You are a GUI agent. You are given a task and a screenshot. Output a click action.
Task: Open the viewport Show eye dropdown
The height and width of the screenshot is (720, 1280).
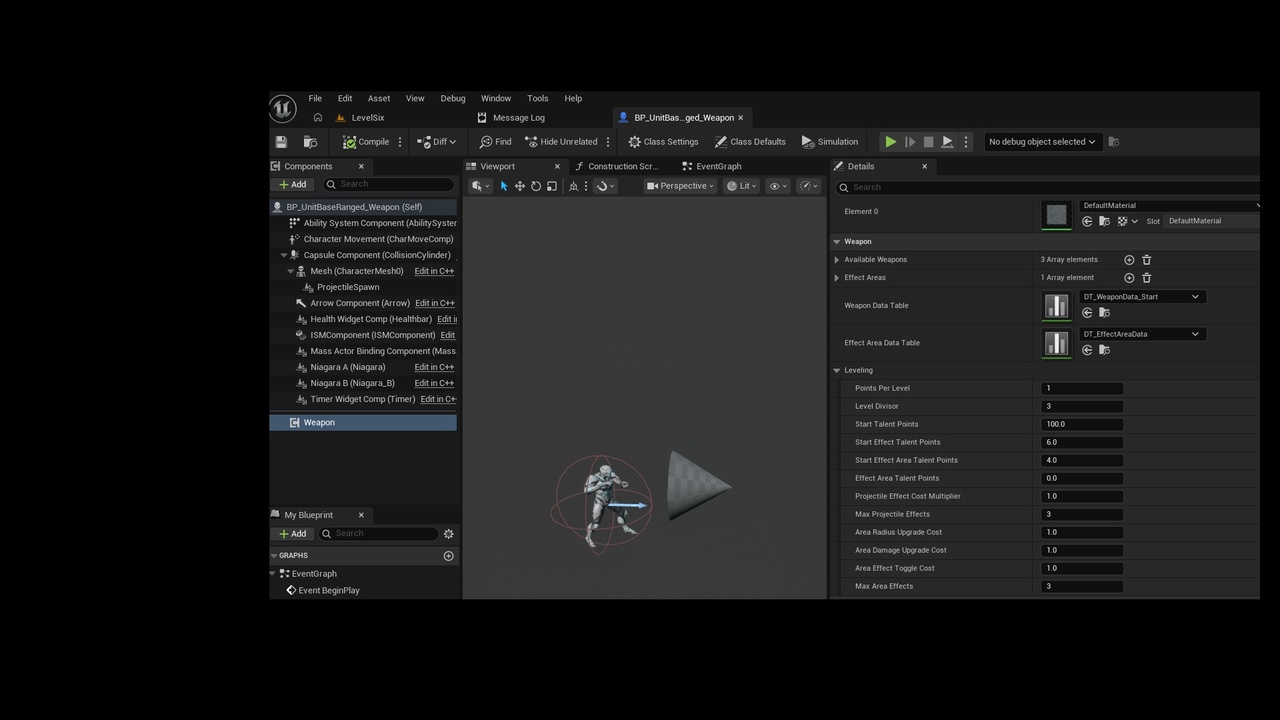(x=777, y=186)
